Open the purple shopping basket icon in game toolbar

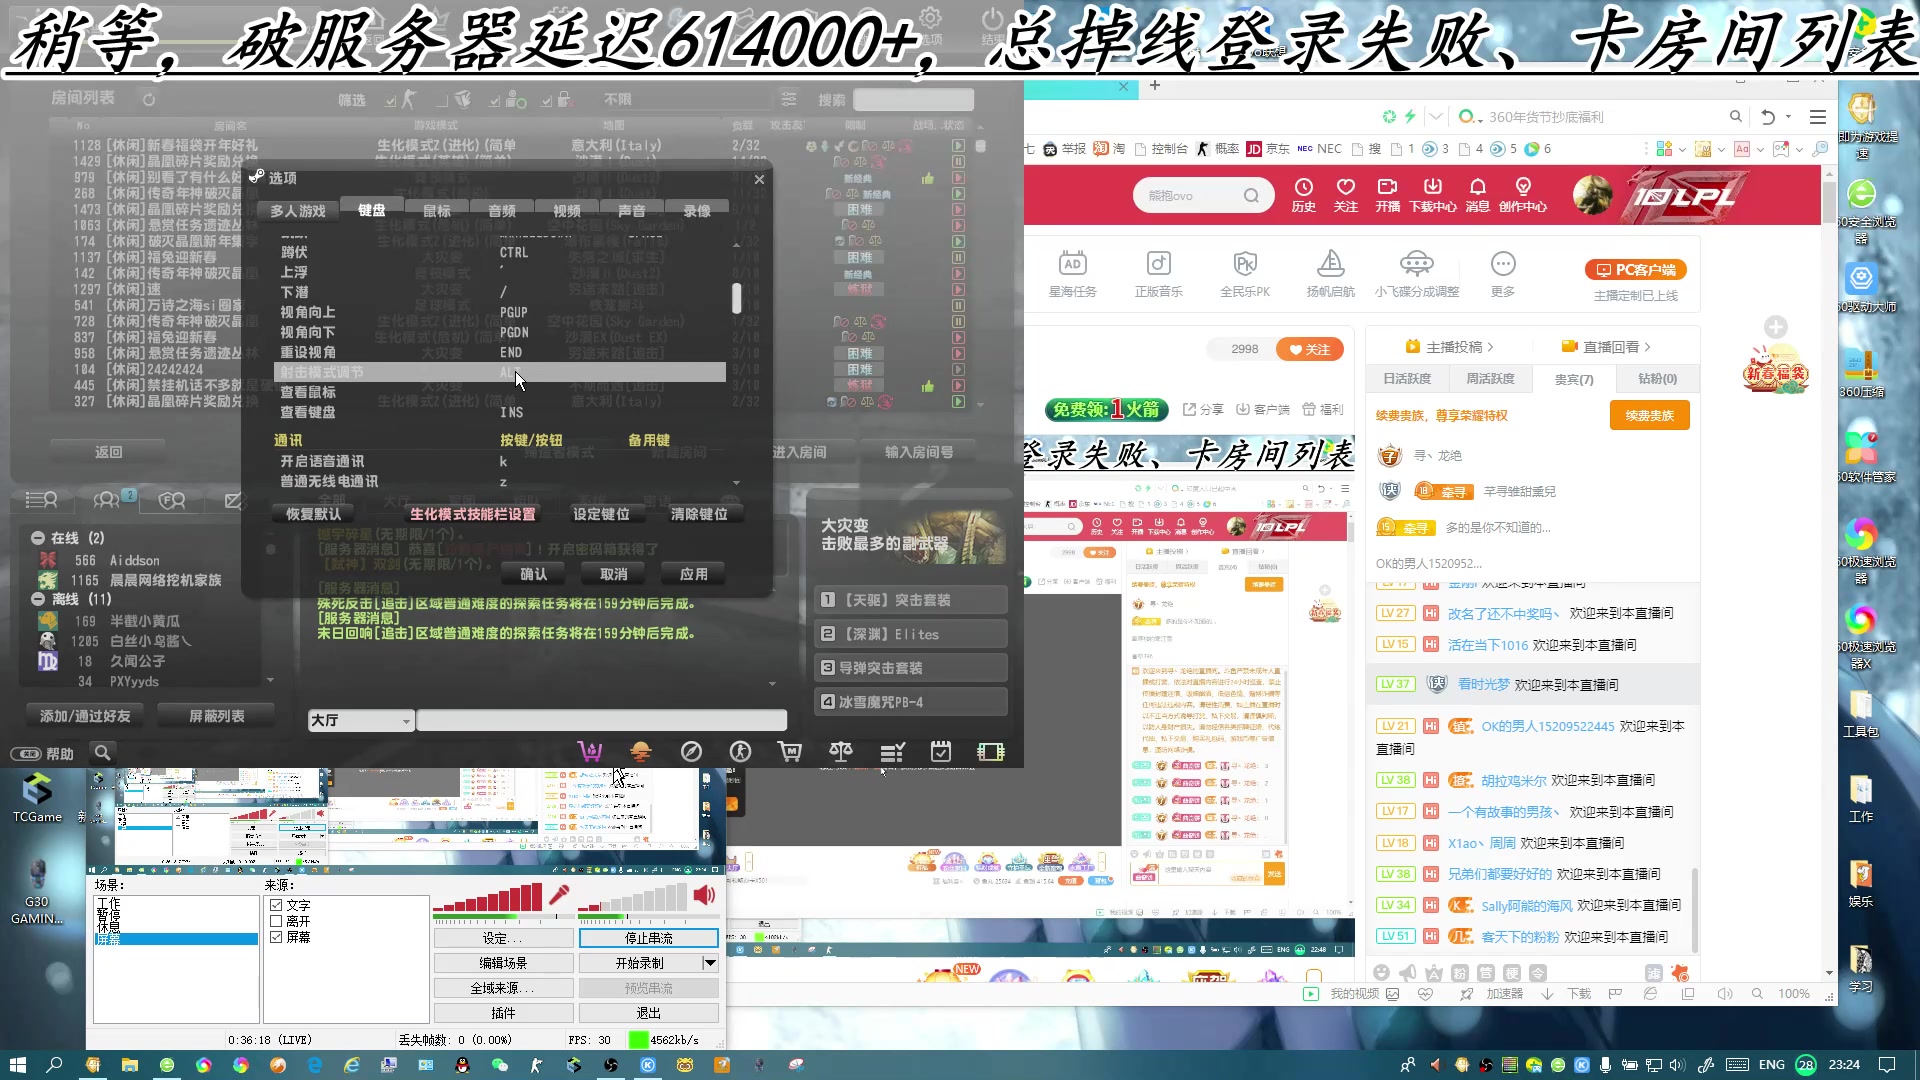(x=590, y=751)
